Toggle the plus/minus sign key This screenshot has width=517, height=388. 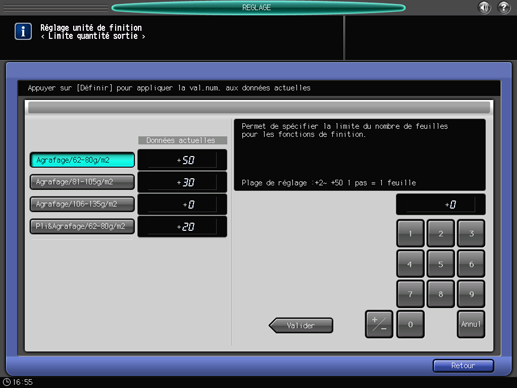coord(379,324)
